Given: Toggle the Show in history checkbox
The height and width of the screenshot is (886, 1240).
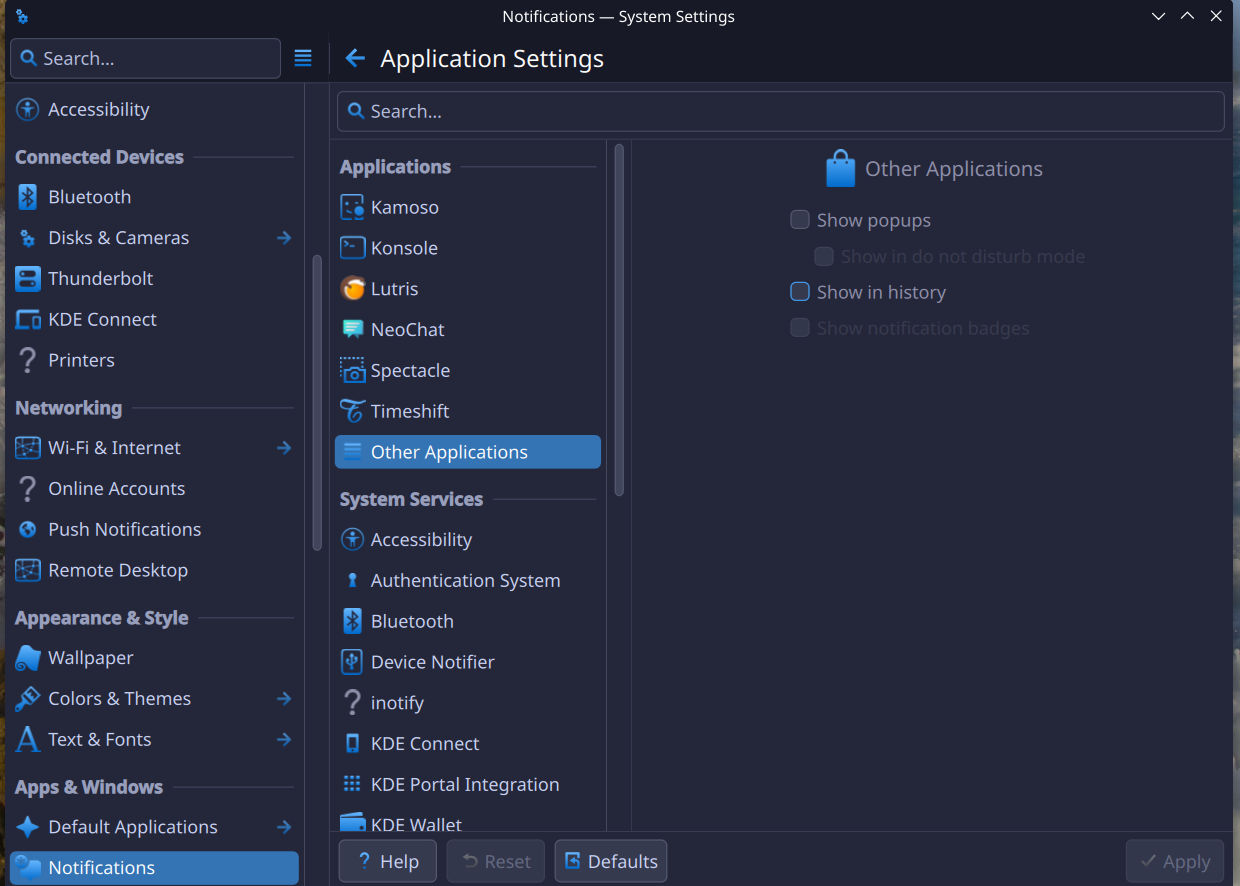Looking at the screenshot, I should (800, 292).
